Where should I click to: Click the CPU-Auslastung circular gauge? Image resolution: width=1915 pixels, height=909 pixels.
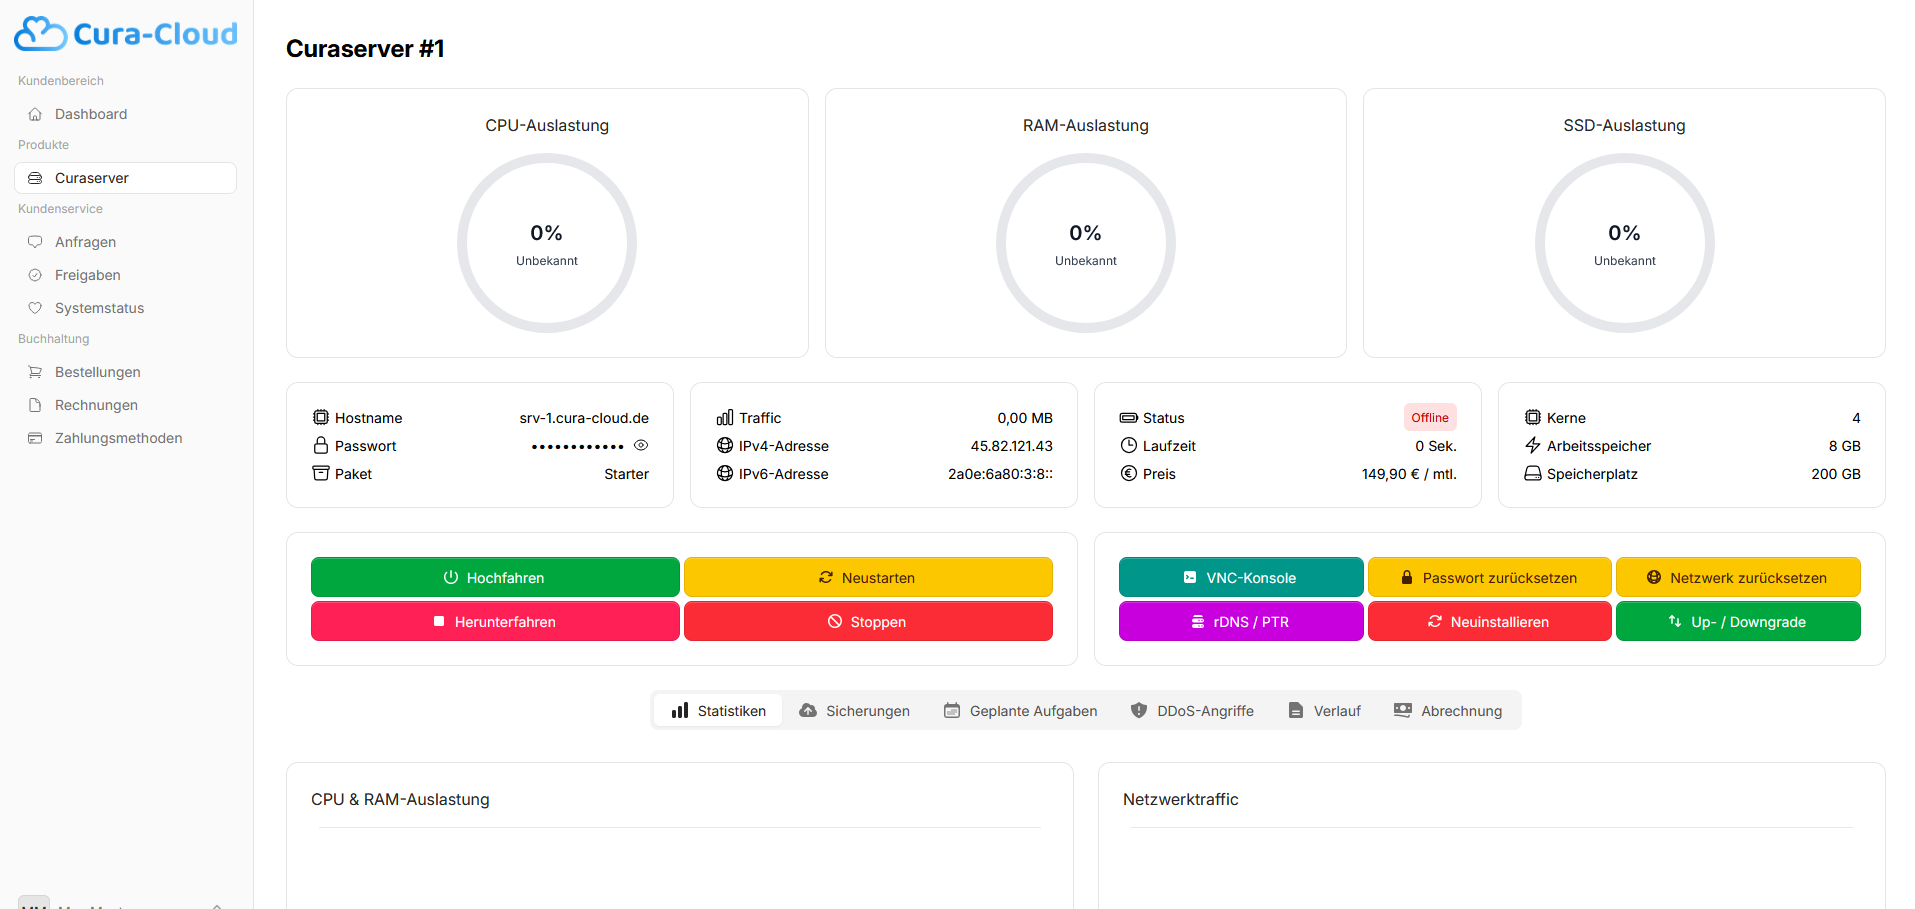pyautogui.click(x=546, y=243)
